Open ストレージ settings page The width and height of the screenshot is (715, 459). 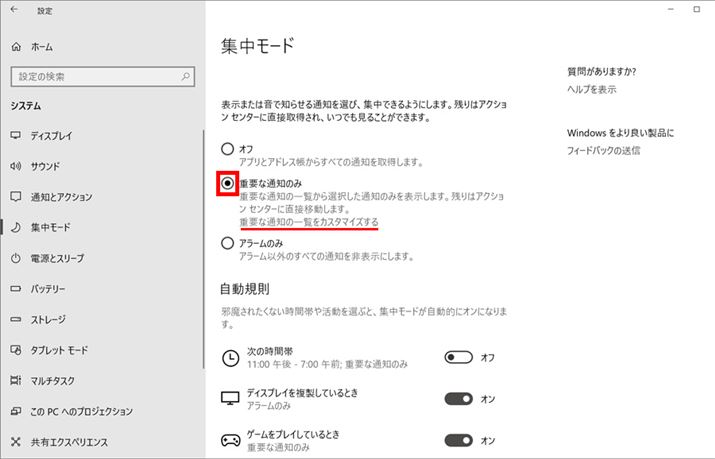[x=48, y=319]
